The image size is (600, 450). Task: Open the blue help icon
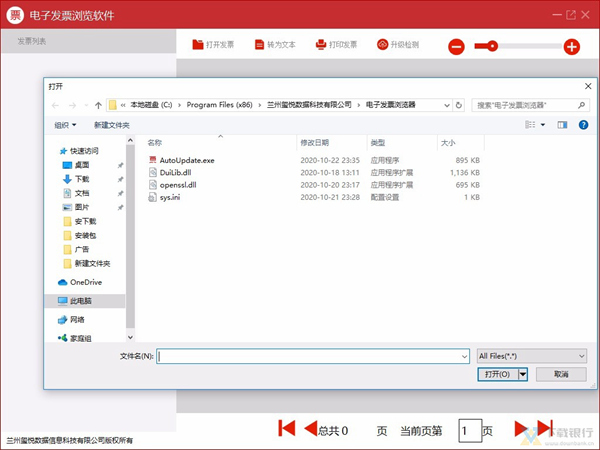(583, 125)
